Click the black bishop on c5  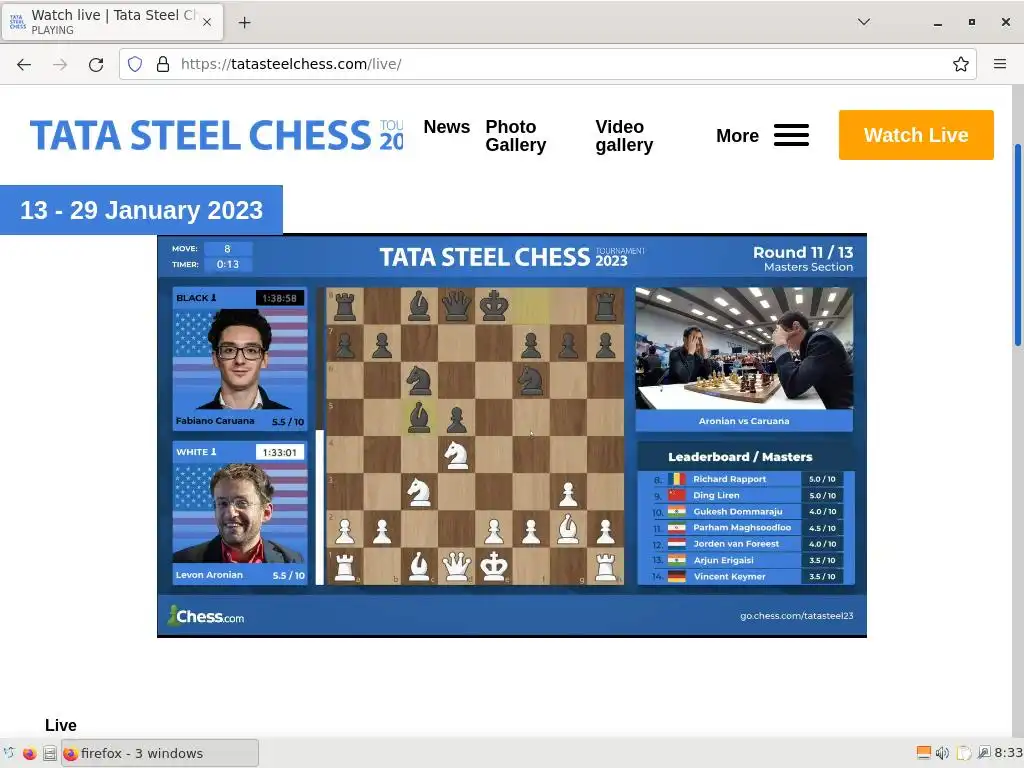point(419,417)
